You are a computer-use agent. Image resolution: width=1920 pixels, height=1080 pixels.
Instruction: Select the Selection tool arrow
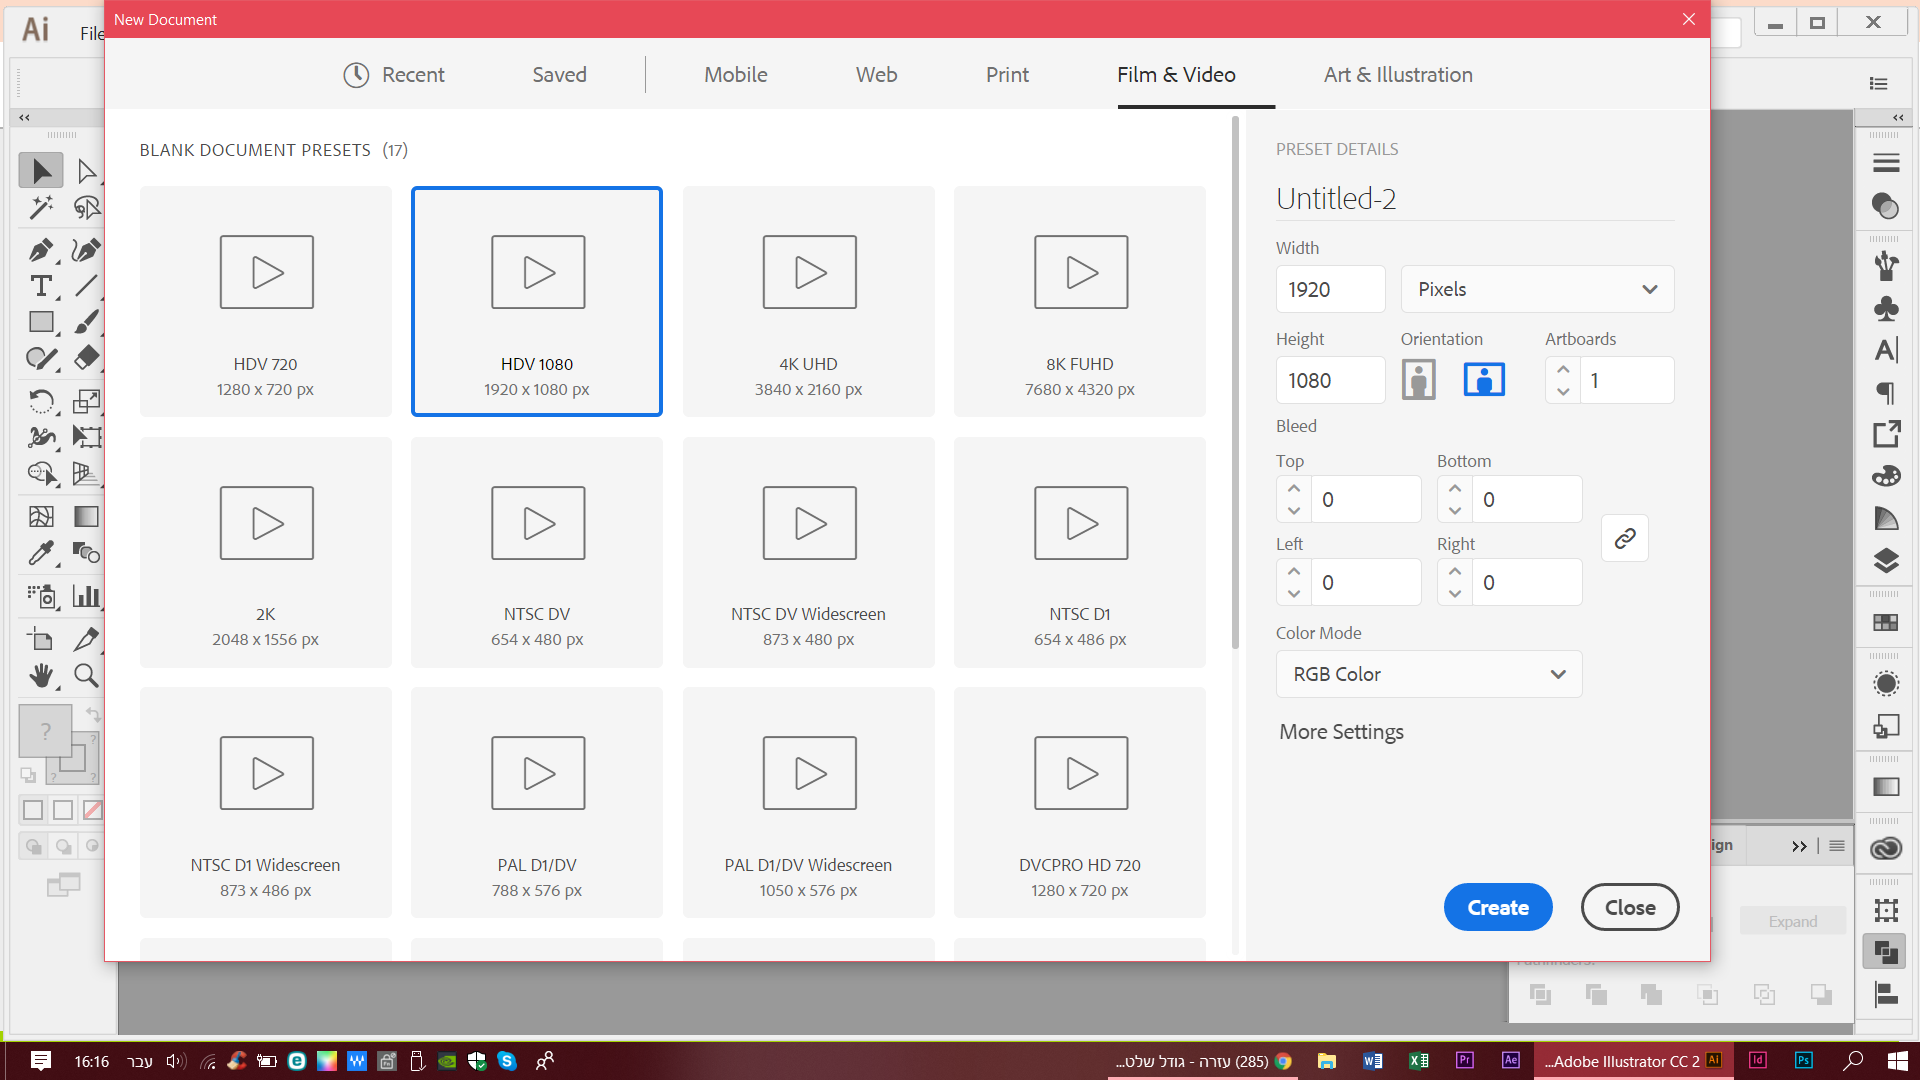(41, 171)
